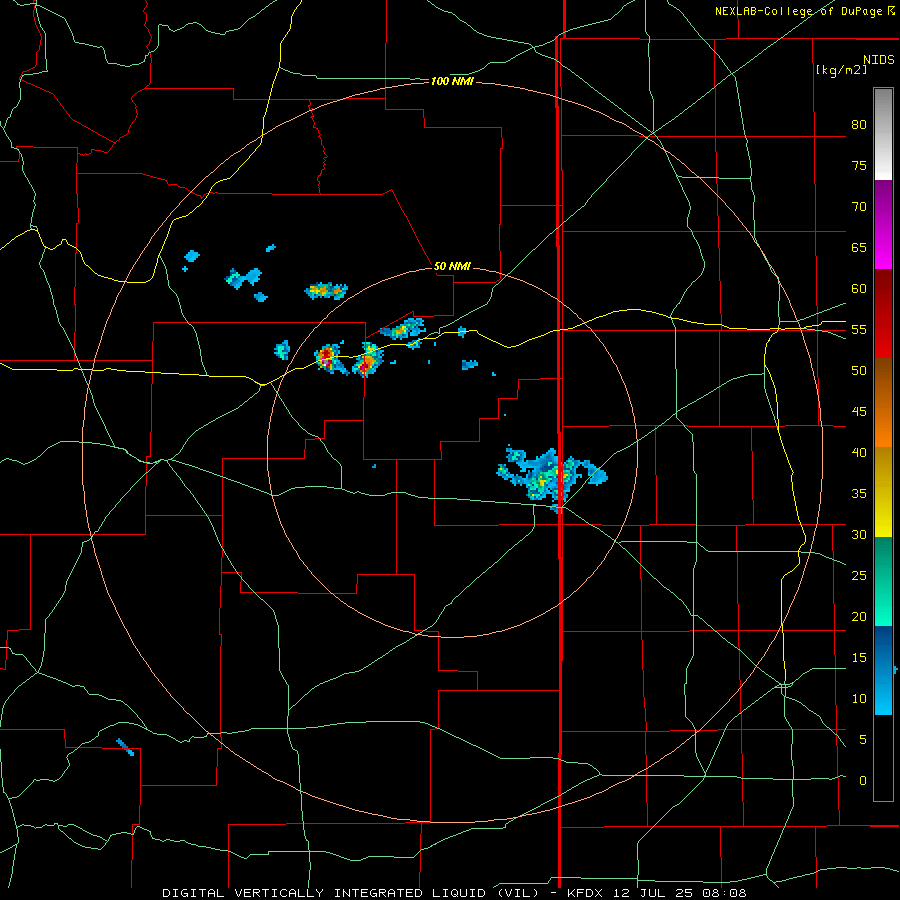Click the Digital Vertically Integrated Liquid caption
This screenshot has width=900, height=900.
click(454, 893)
